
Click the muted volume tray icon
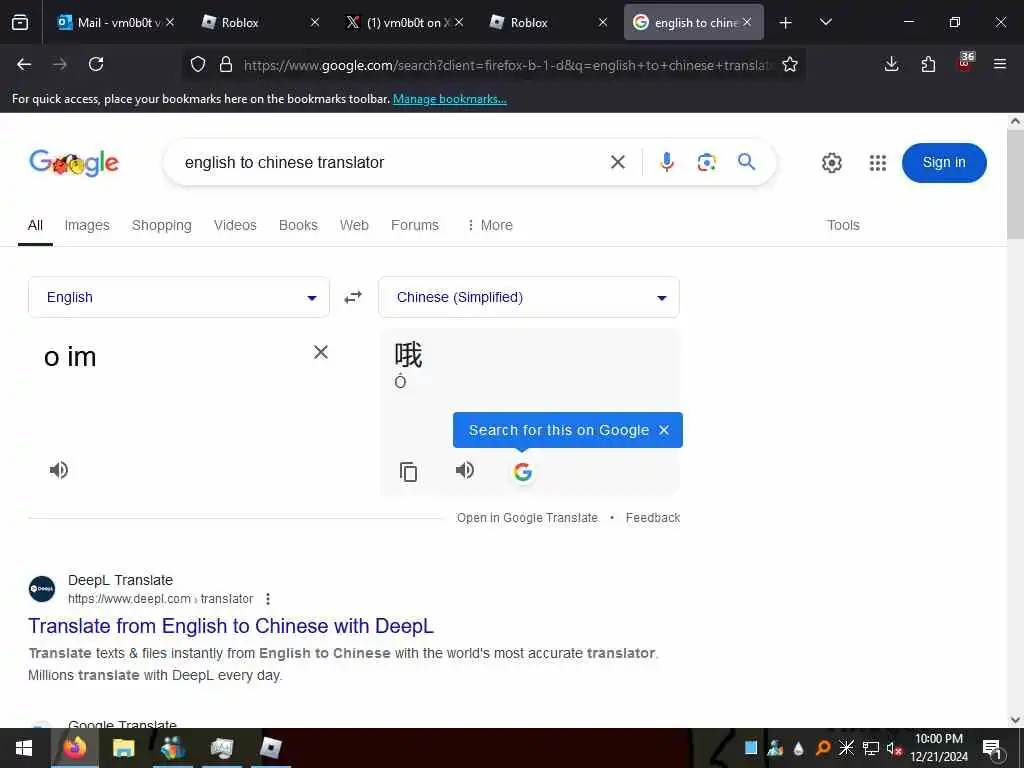tap(894, 748)
